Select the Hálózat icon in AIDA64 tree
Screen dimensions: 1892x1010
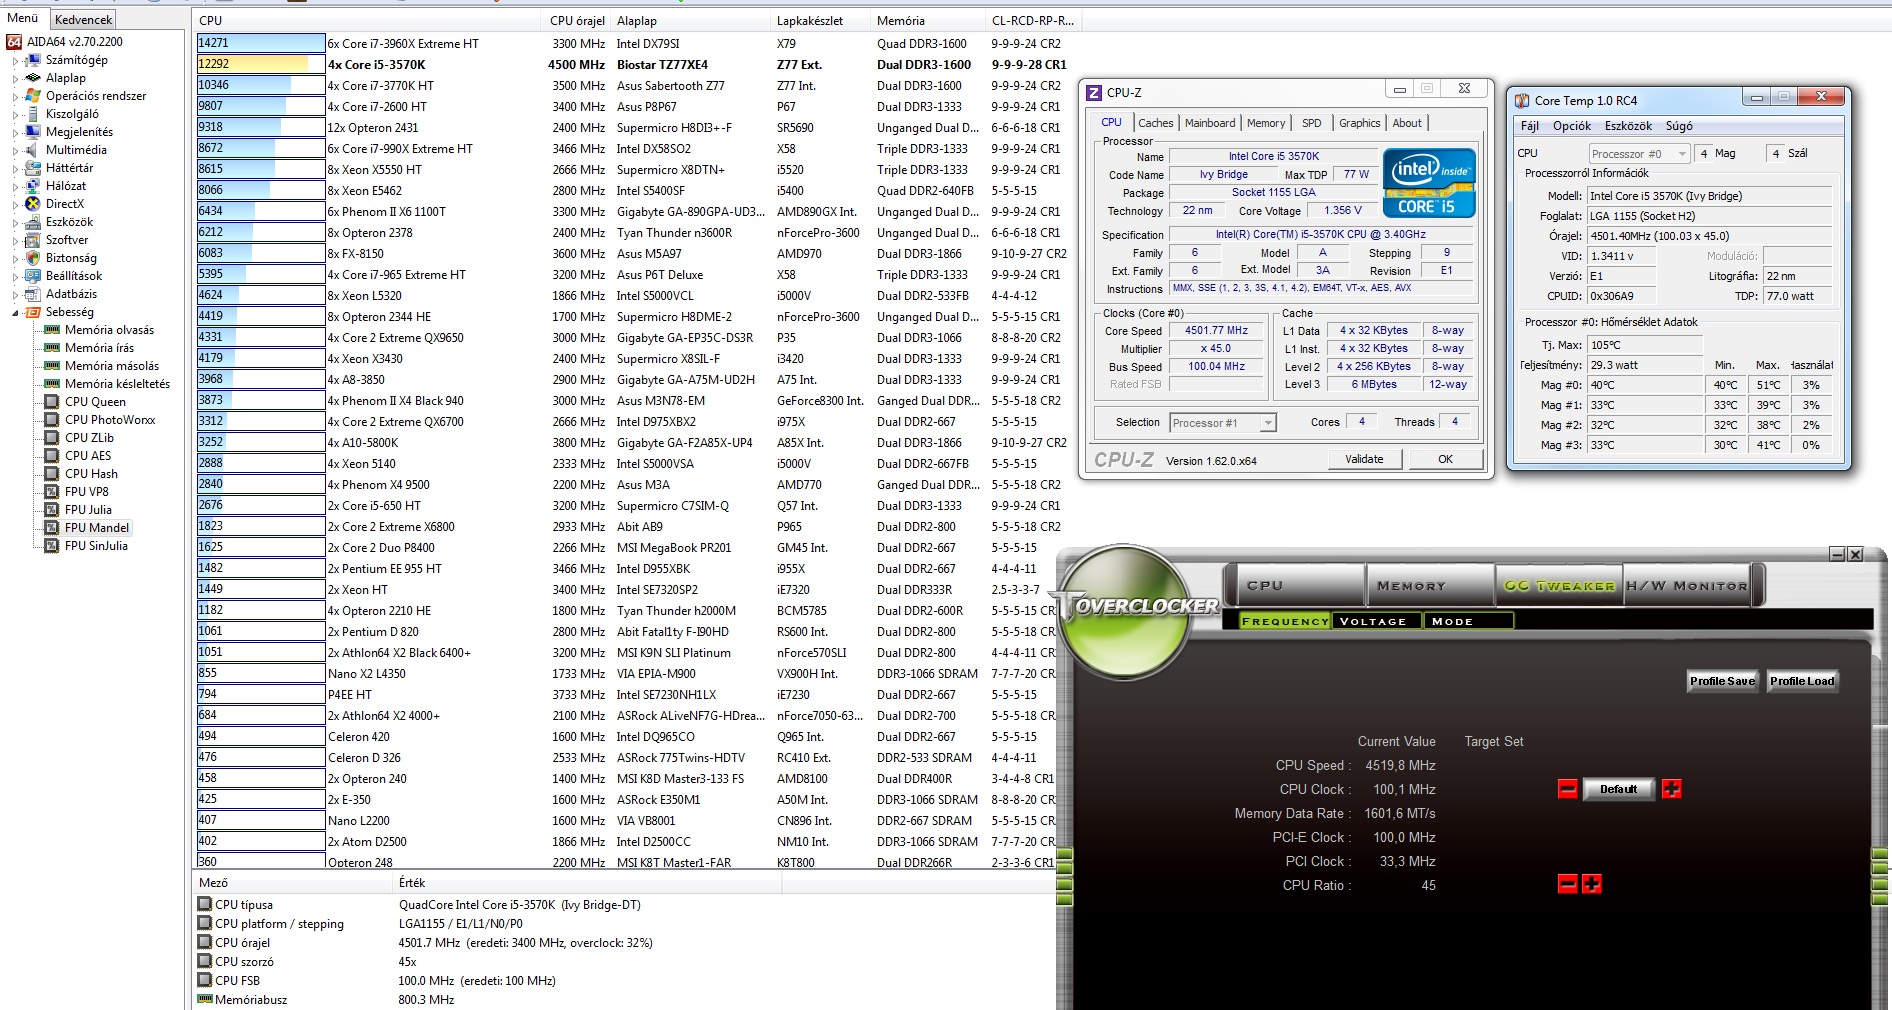[x=33, y=186]
